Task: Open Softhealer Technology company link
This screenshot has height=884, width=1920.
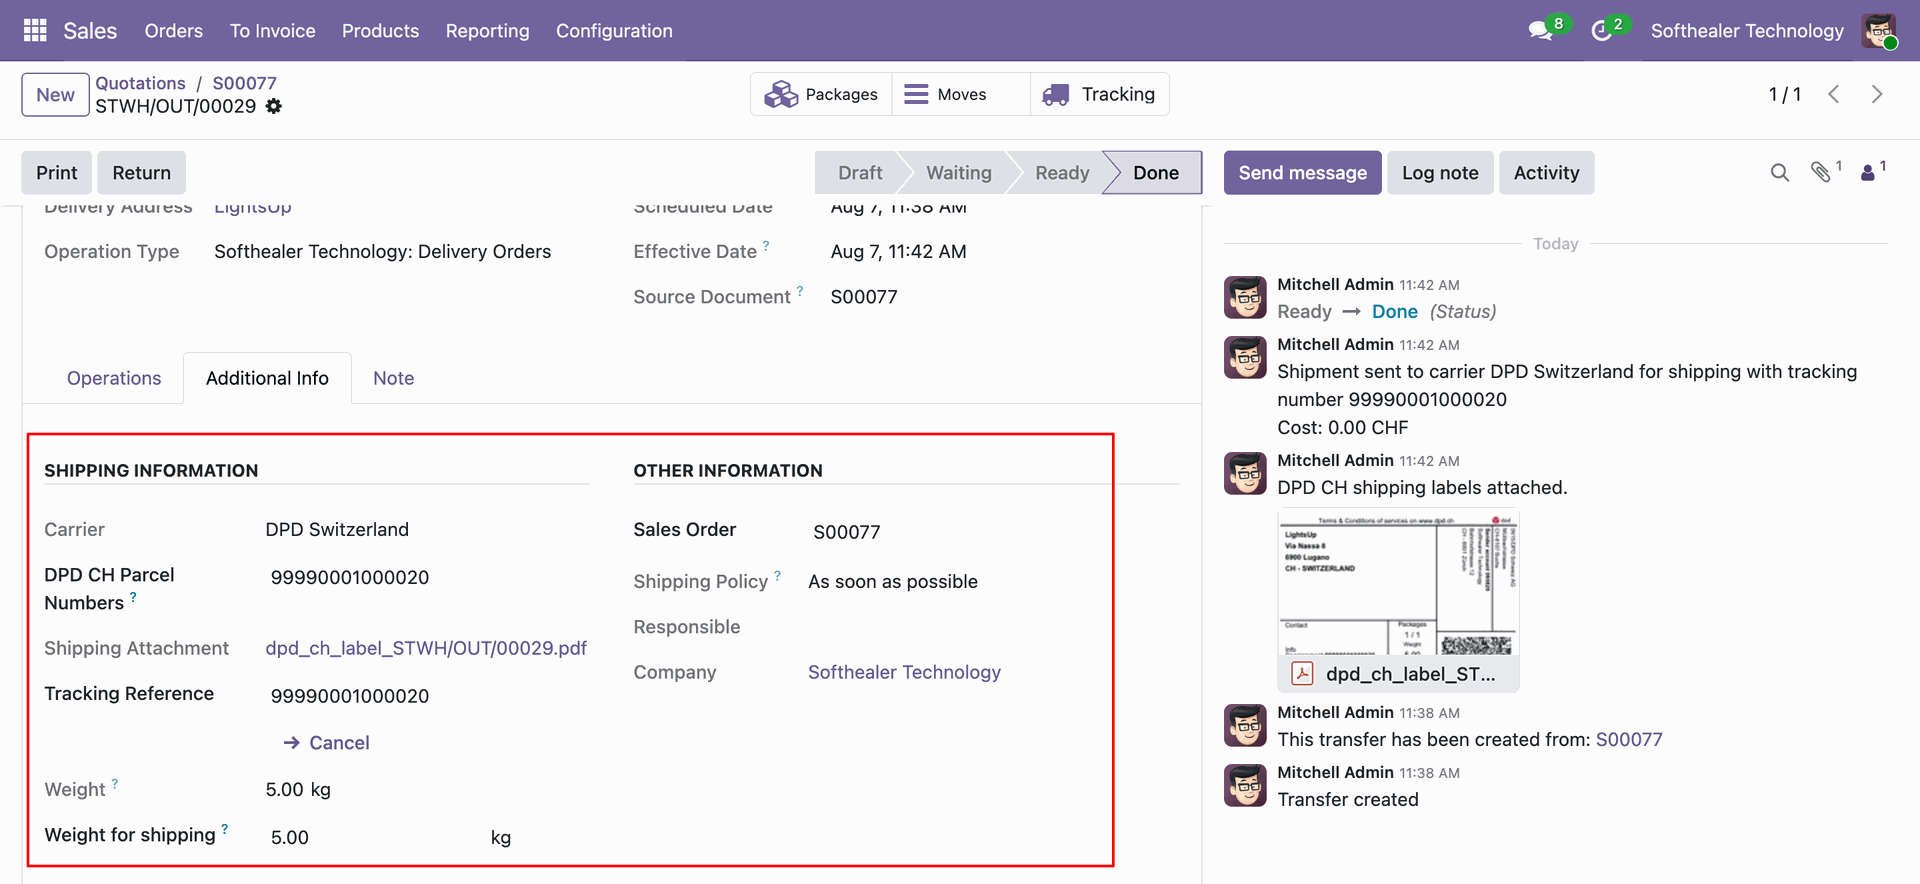Action: coord(904,672)
